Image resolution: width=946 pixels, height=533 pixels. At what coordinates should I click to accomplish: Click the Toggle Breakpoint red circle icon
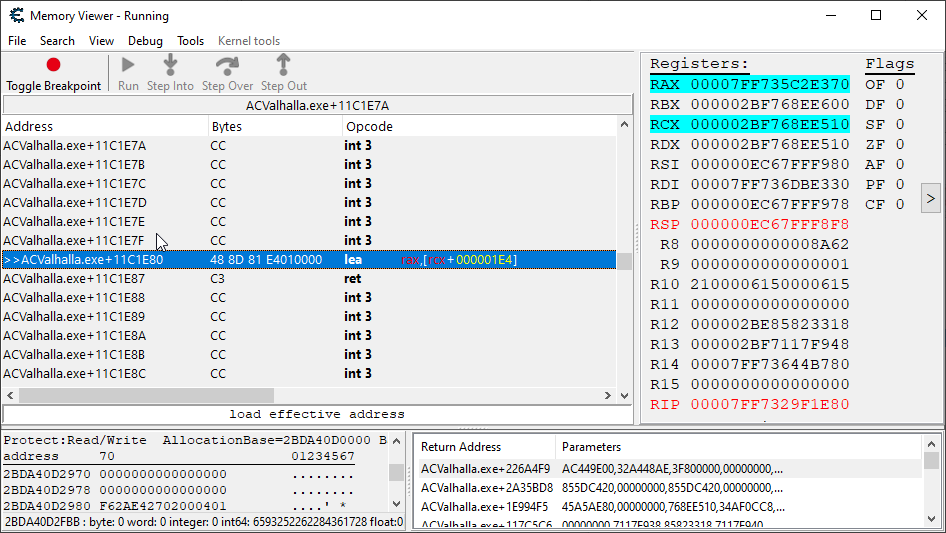[x=53, y=65]
